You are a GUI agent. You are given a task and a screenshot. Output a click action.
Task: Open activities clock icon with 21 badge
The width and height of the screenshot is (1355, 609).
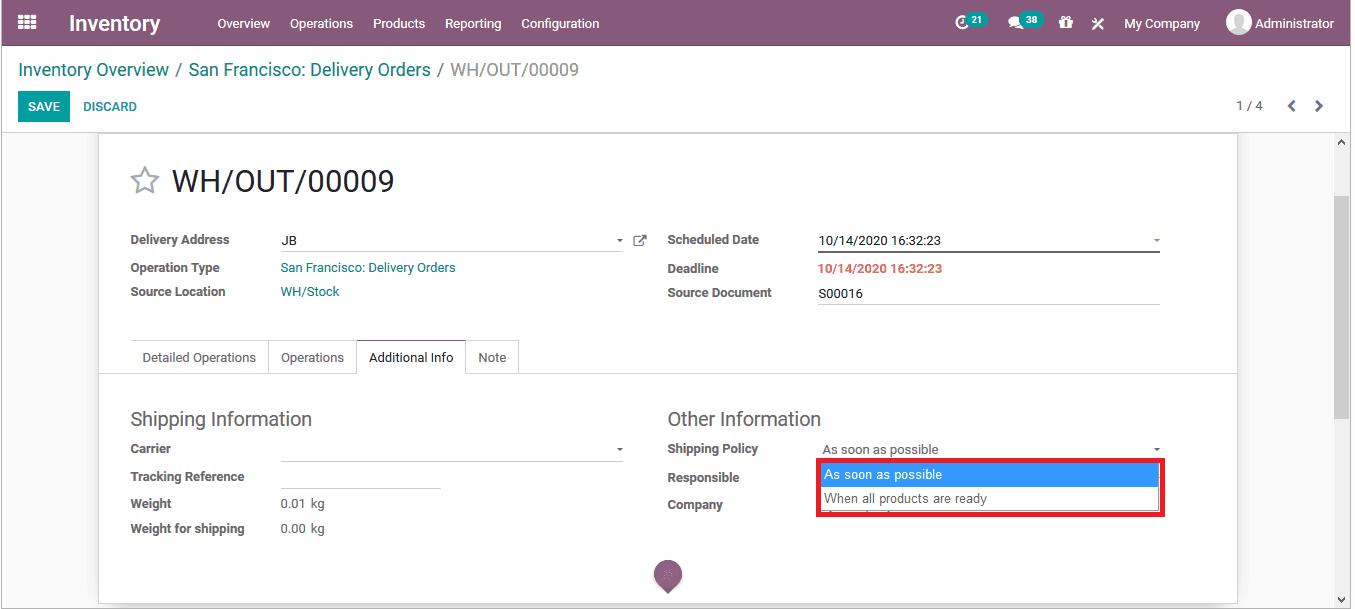(969, 22)
